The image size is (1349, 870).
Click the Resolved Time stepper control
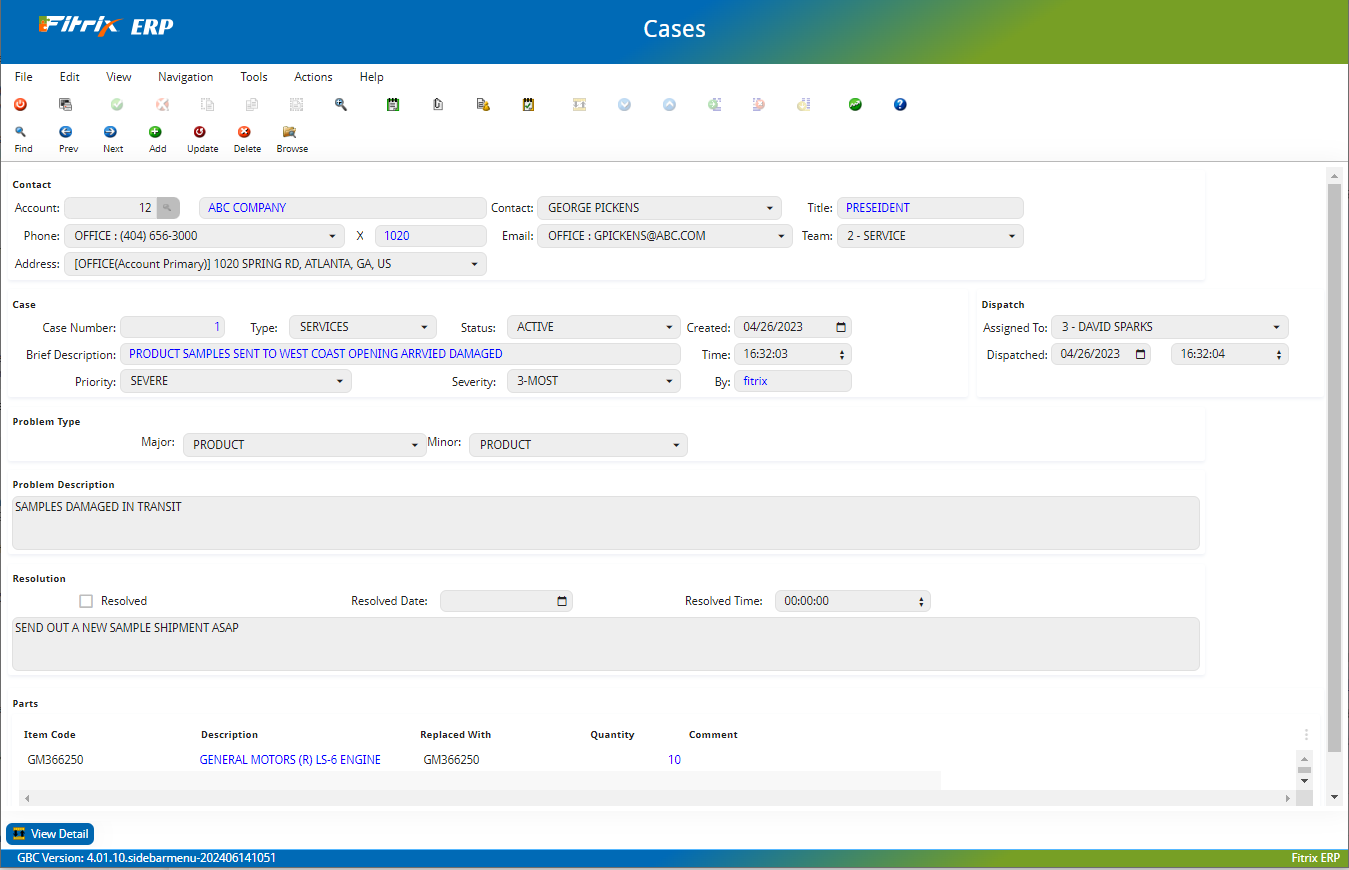tap(918, 600)
